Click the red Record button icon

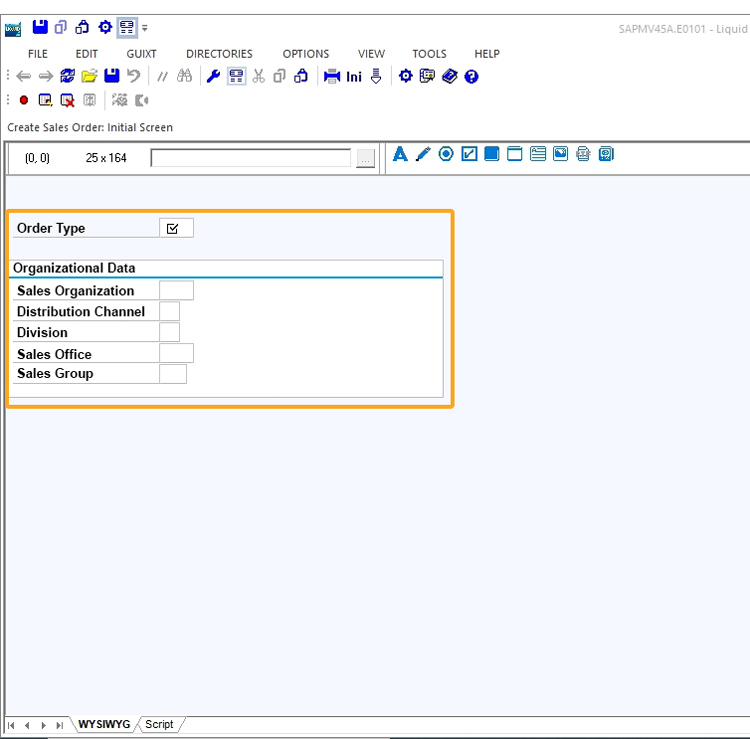[24, 100]
